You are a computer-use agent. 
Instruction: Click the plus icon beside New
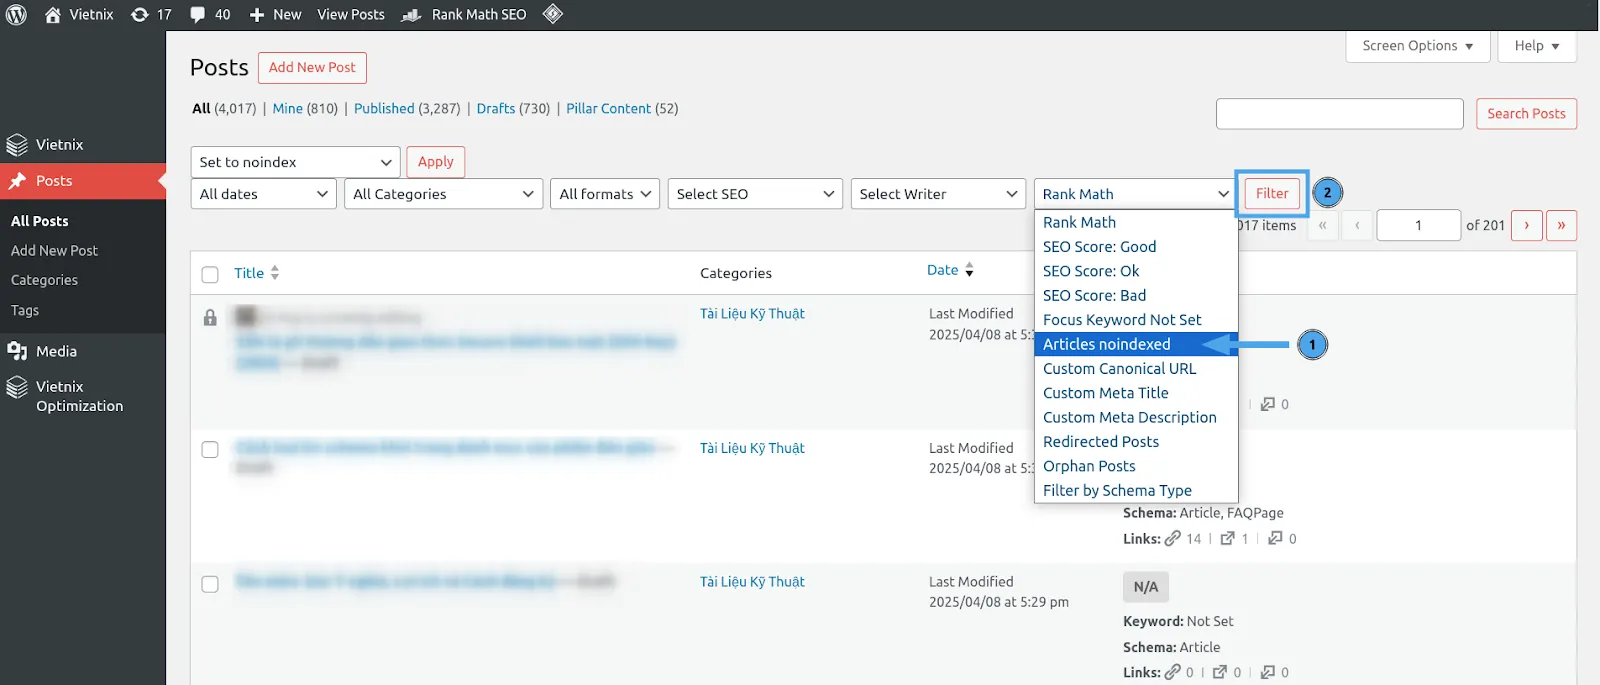(x=257, y=15)
